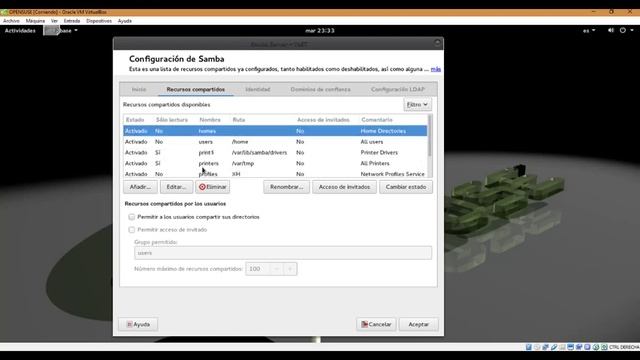Click the round button in the dialog title bar
This screenshot has height=360, width=640.
click(437, 43)
